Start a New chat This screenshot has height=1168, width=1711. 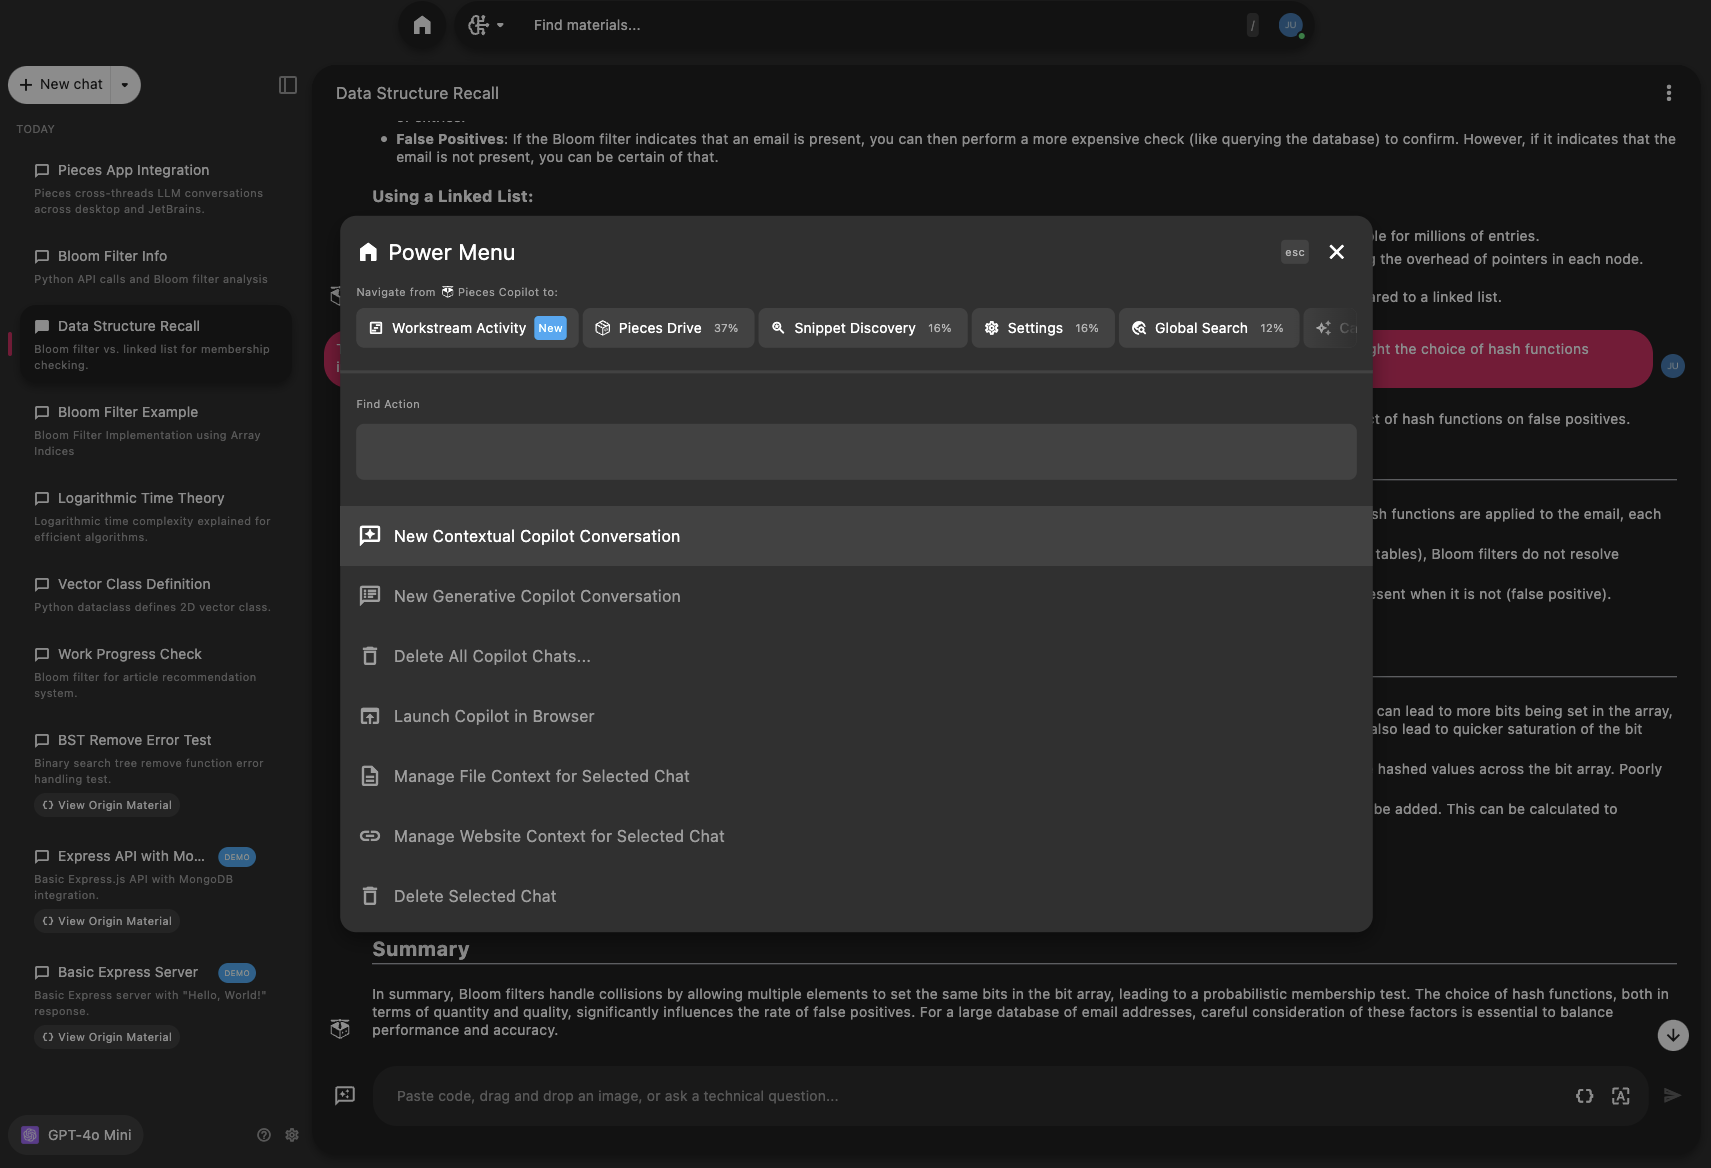(x=61, y=85)
